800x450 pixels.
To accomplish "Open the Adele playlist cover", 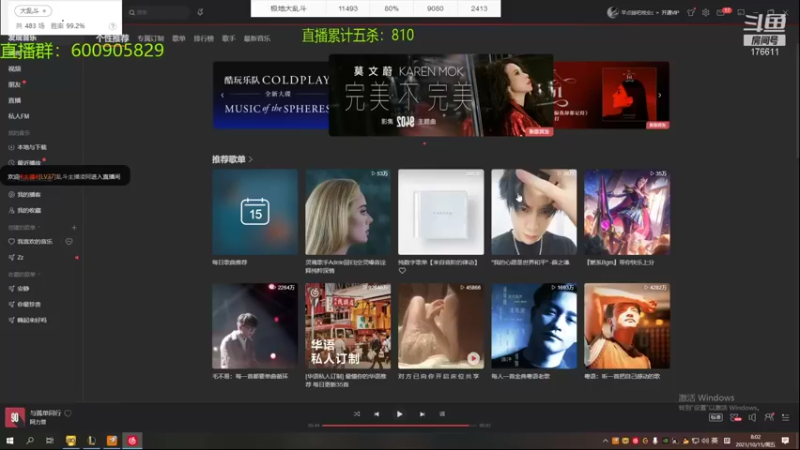I will (x=348, y=212).
